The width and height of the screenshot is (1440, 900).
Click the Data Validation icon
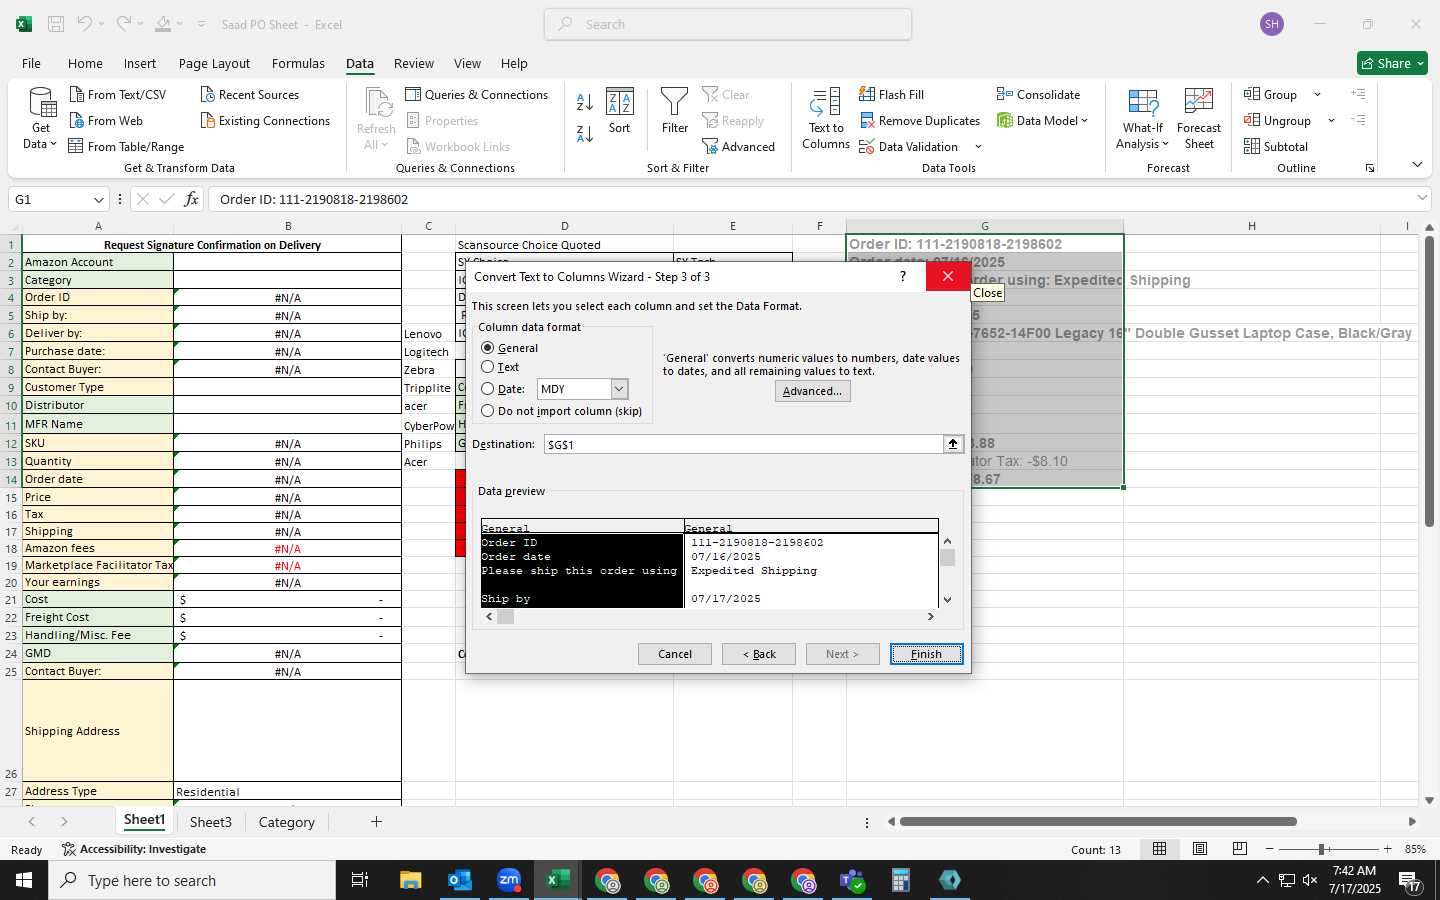coord(867,146)
